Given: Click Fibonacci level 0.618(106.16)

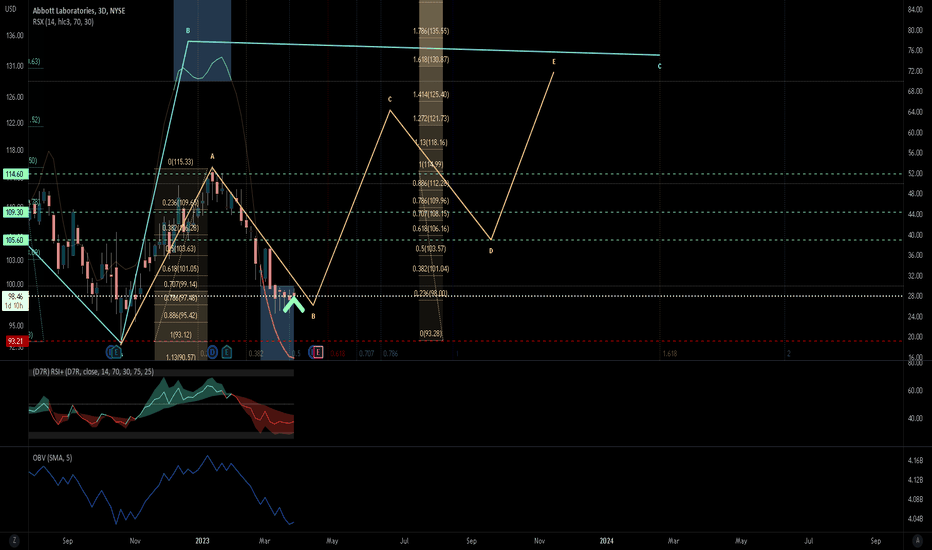Looking at the screenshot, I should click(x=431, y=228).
